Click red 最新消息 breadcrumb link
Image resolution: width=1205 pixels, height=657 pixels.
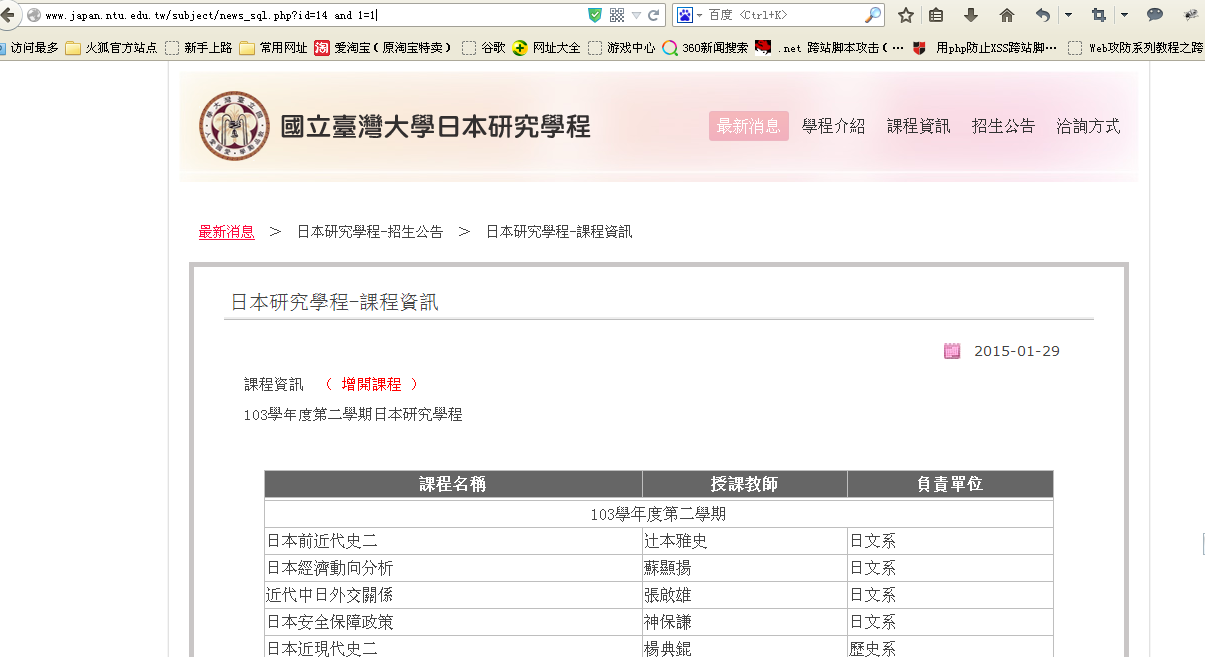[x=227, y=232]
